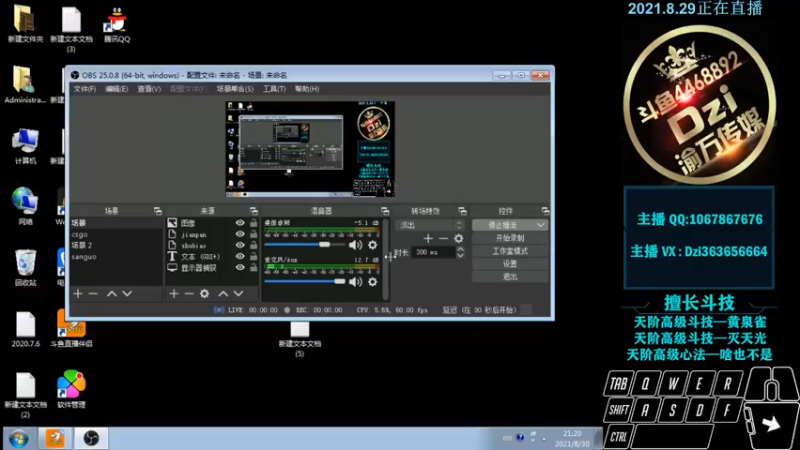Hide the shubiao source with eye icon
Image resolution: width=800 pixels, height=450 pixels.
click(240, 245)
